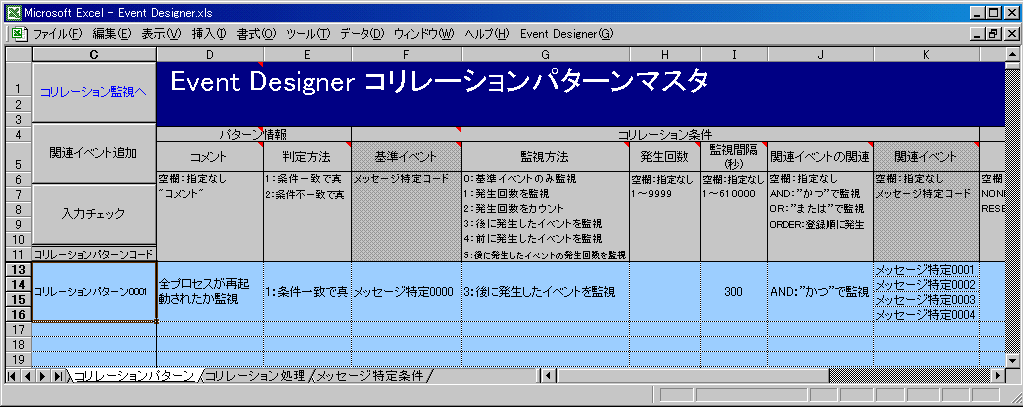Click the 監視方法 header cell

(x=545, y=157)
